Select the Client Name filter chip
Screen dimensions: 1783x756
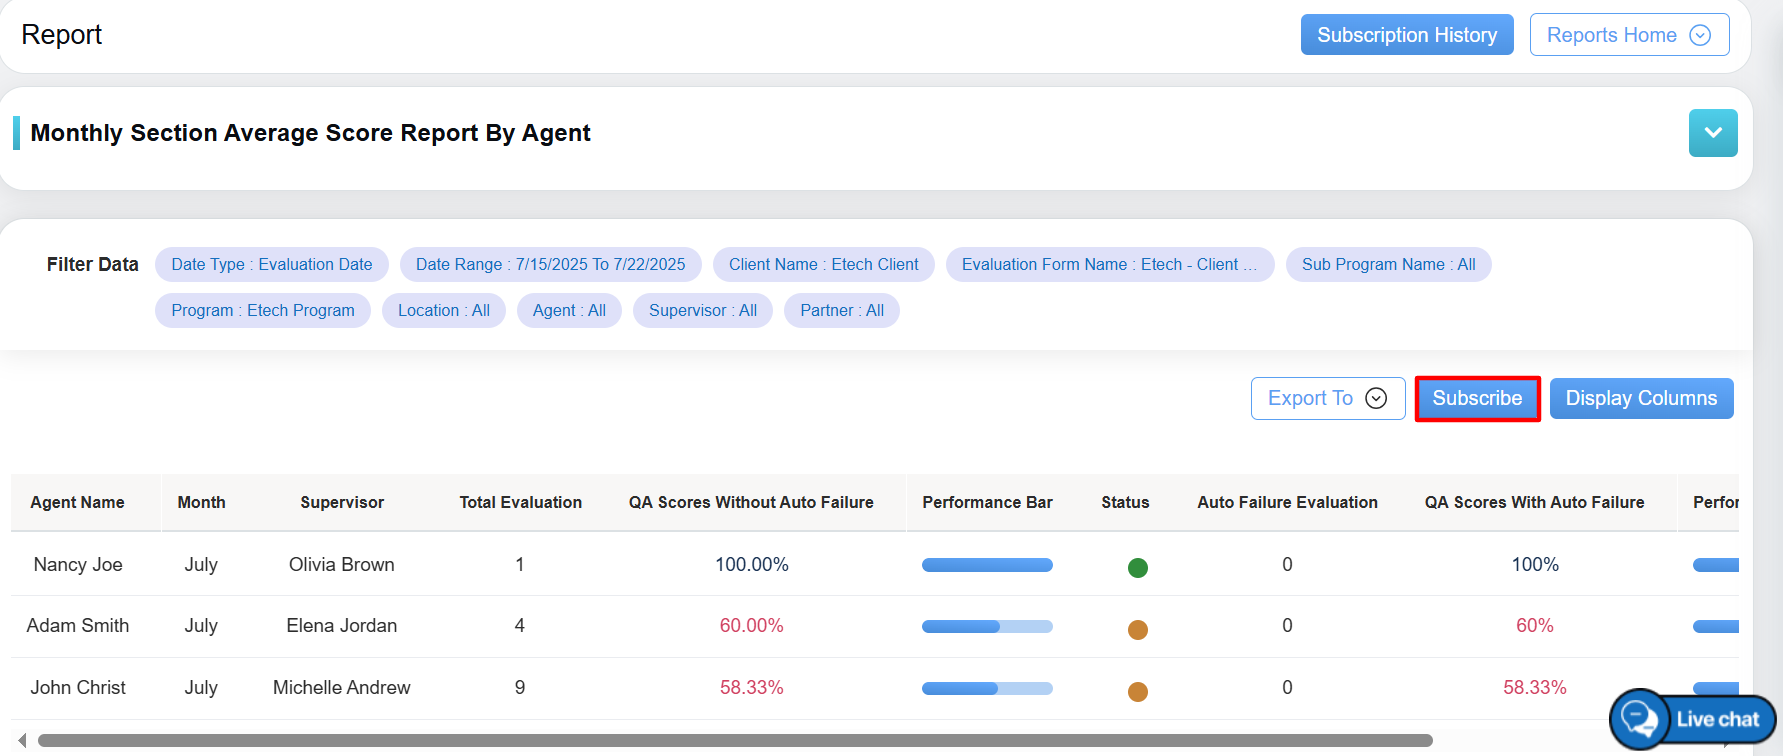click(823, 265)
